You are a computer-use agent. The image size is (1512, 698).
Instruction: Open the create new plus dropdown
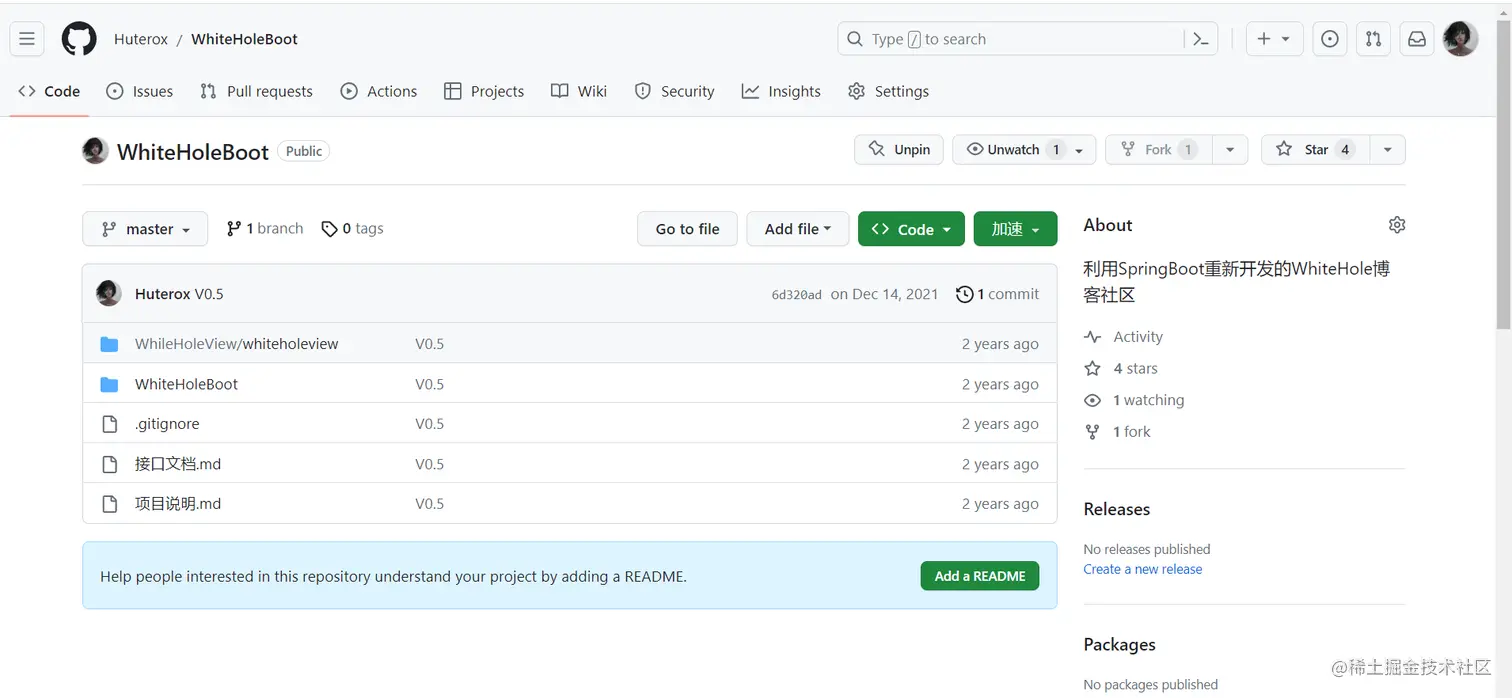[1273, 39]
